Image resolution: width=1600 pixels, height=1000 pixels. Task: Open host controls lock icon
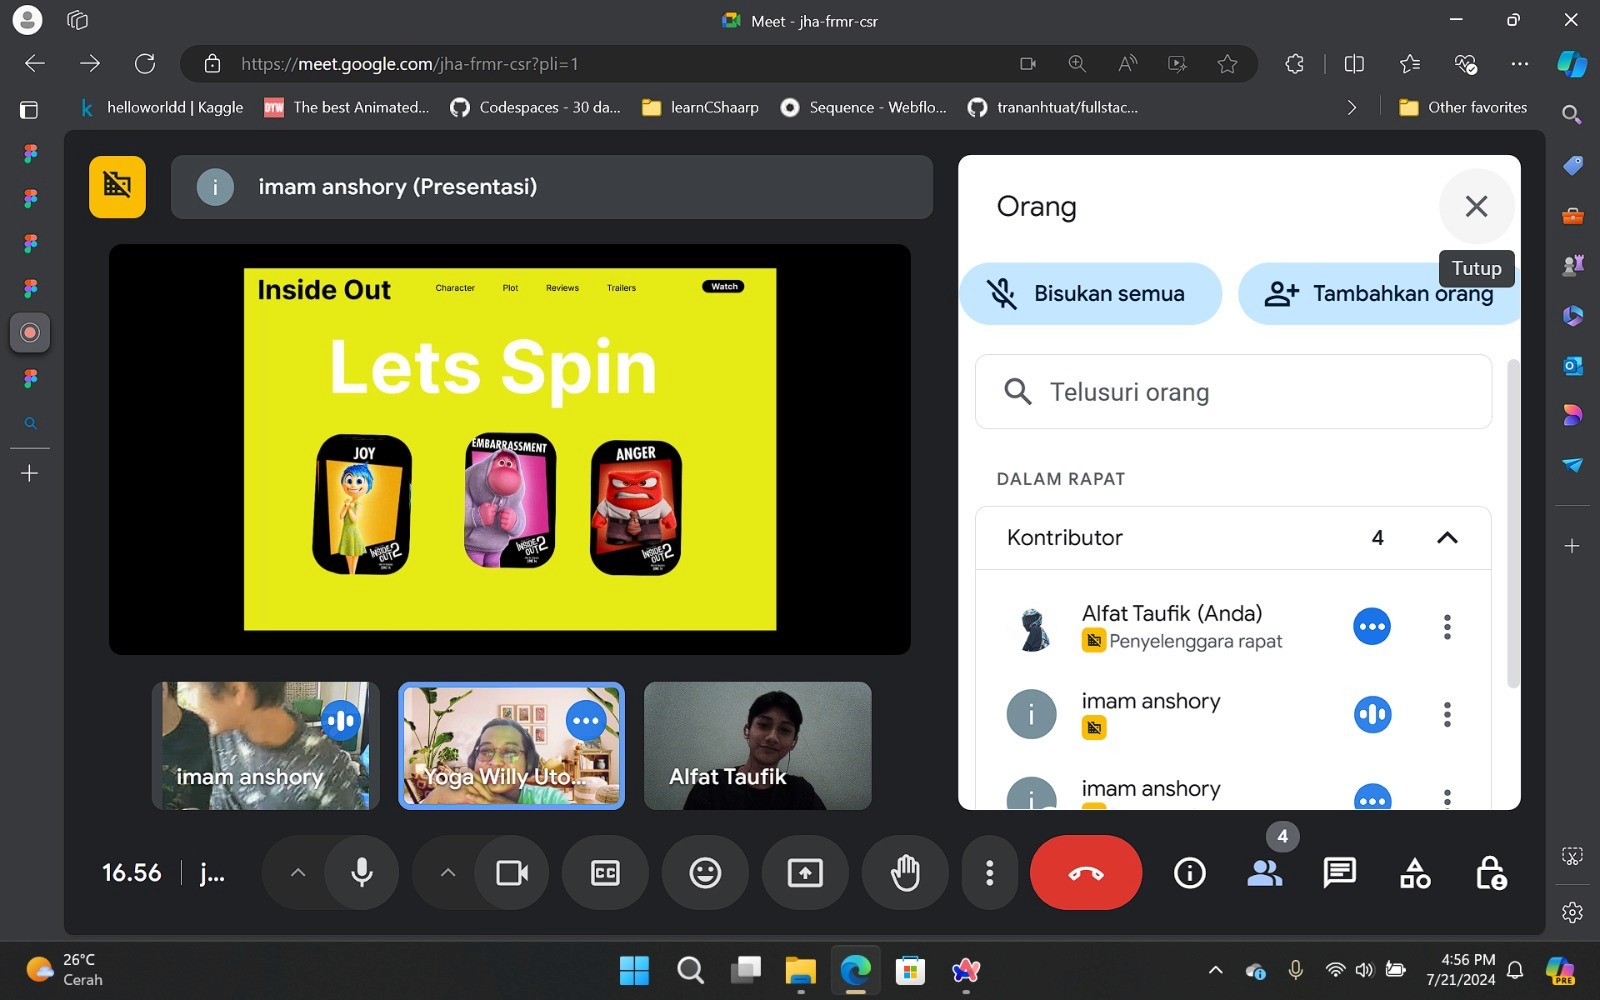pyautogui.click(x=1491, y=873)
